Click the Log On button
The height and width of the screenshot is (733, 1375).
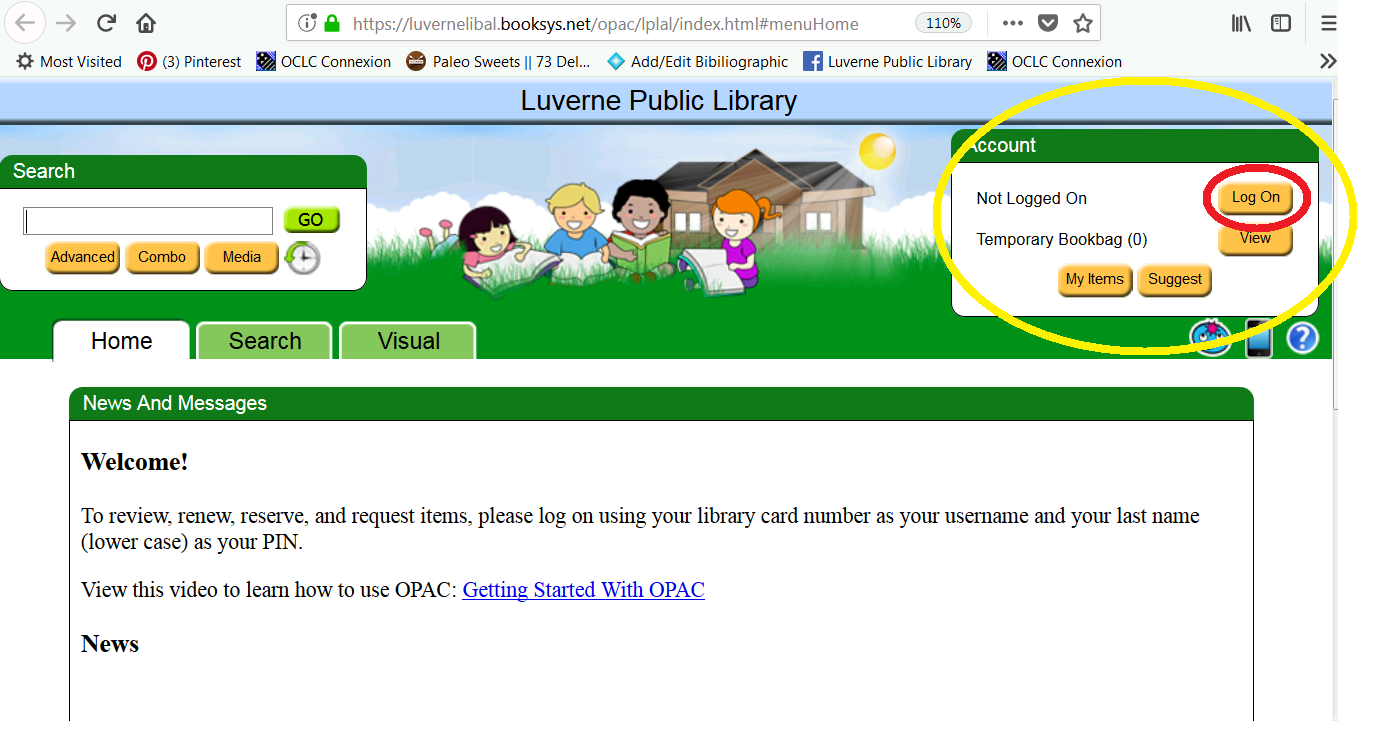(1255, 197)
